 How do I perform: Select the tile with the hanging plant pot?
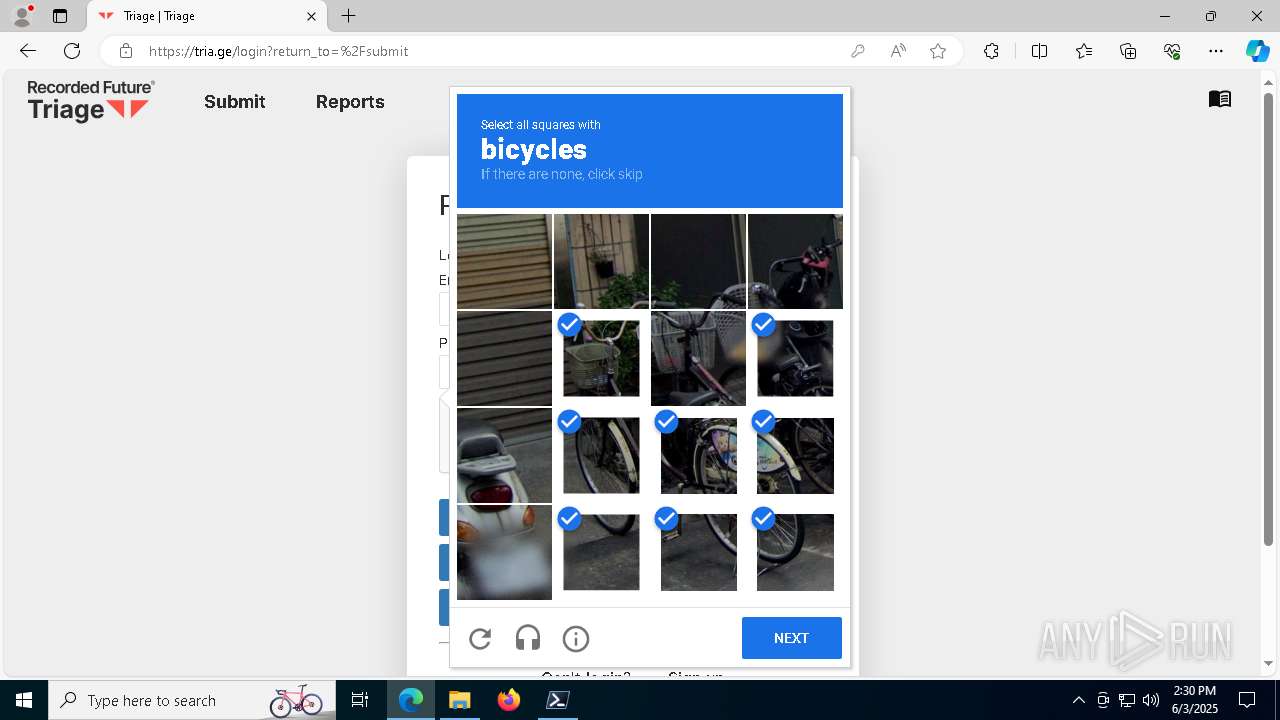pos(601,261)
